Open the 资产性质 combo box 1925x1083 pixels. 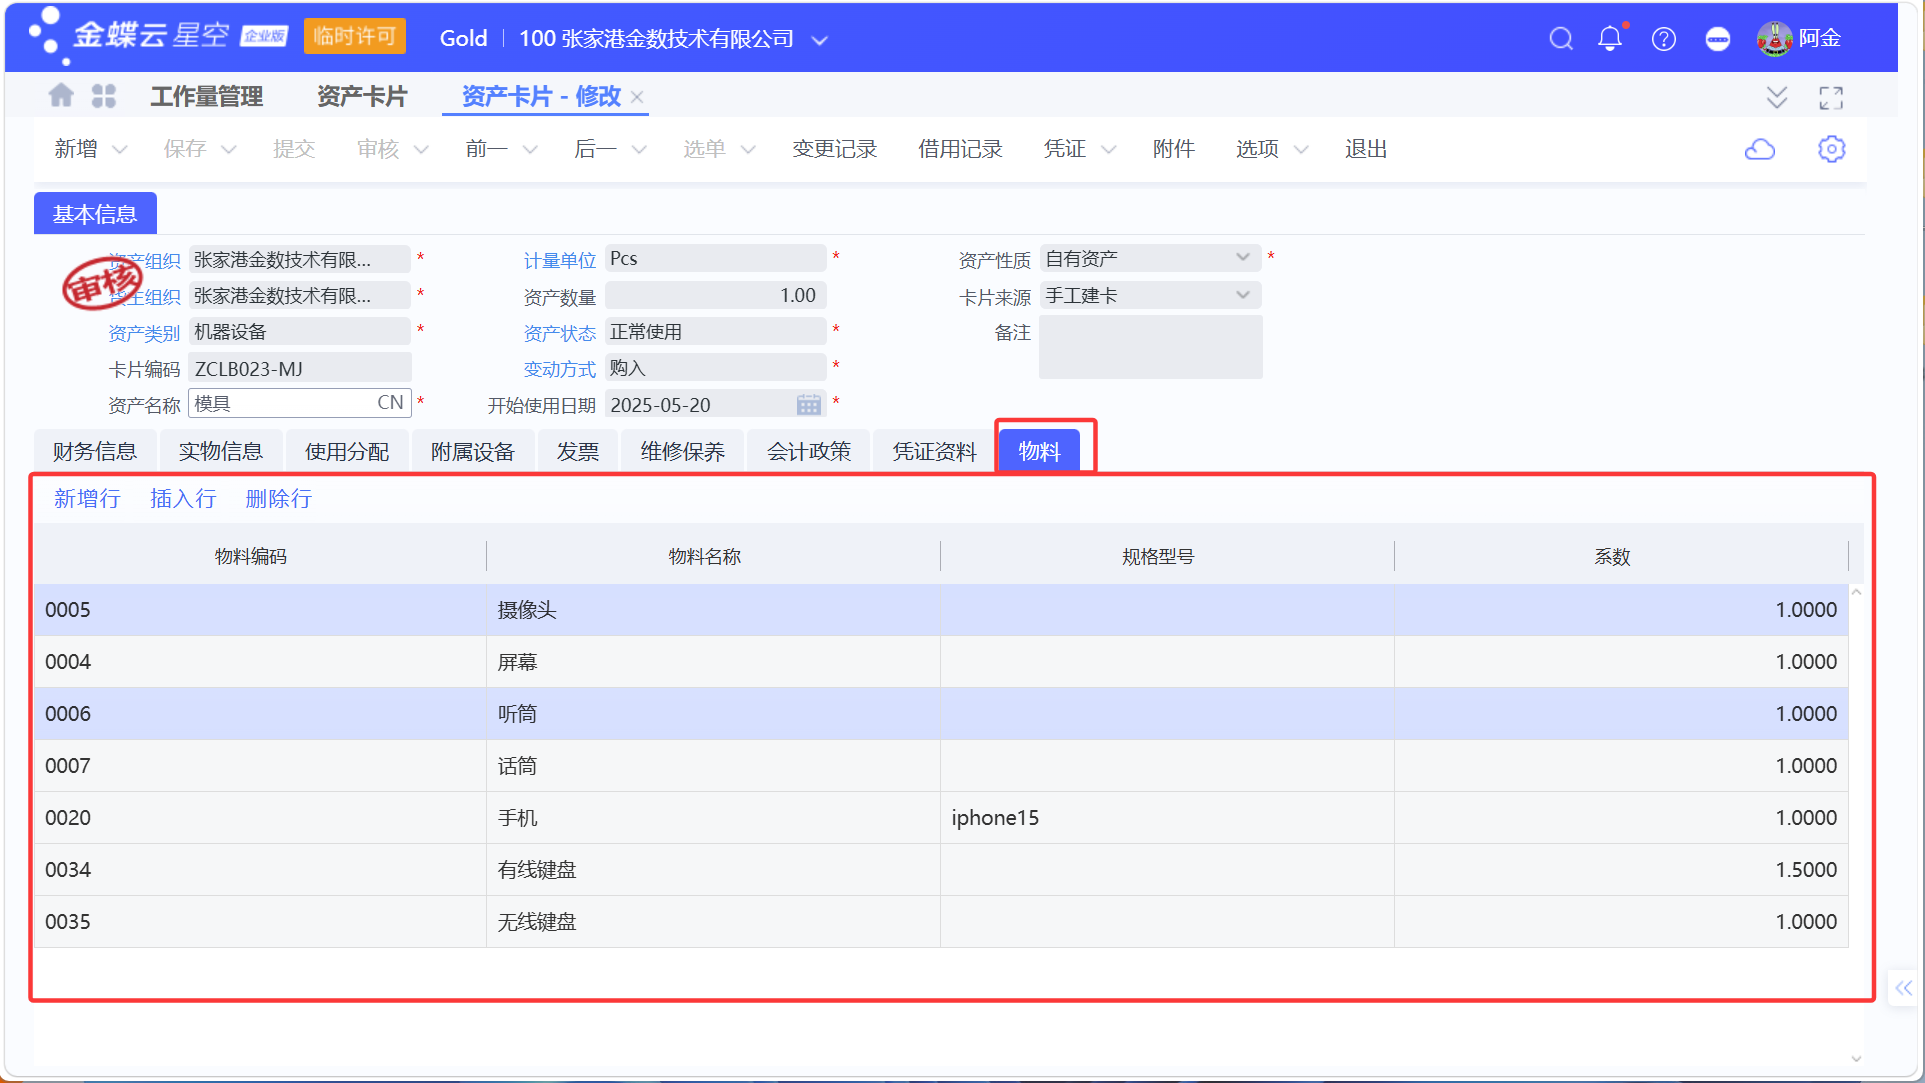click(x=1150, y=258)
